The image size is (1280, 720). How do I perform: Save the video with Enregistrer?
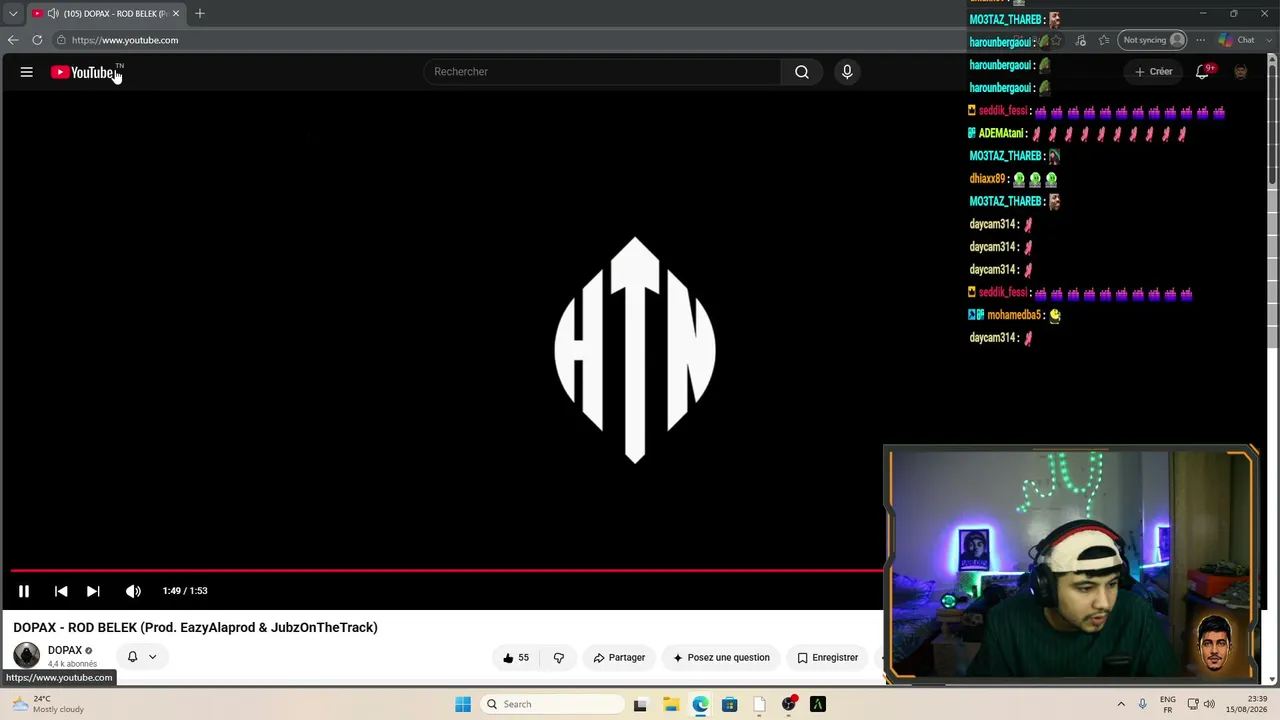[828, 657]
